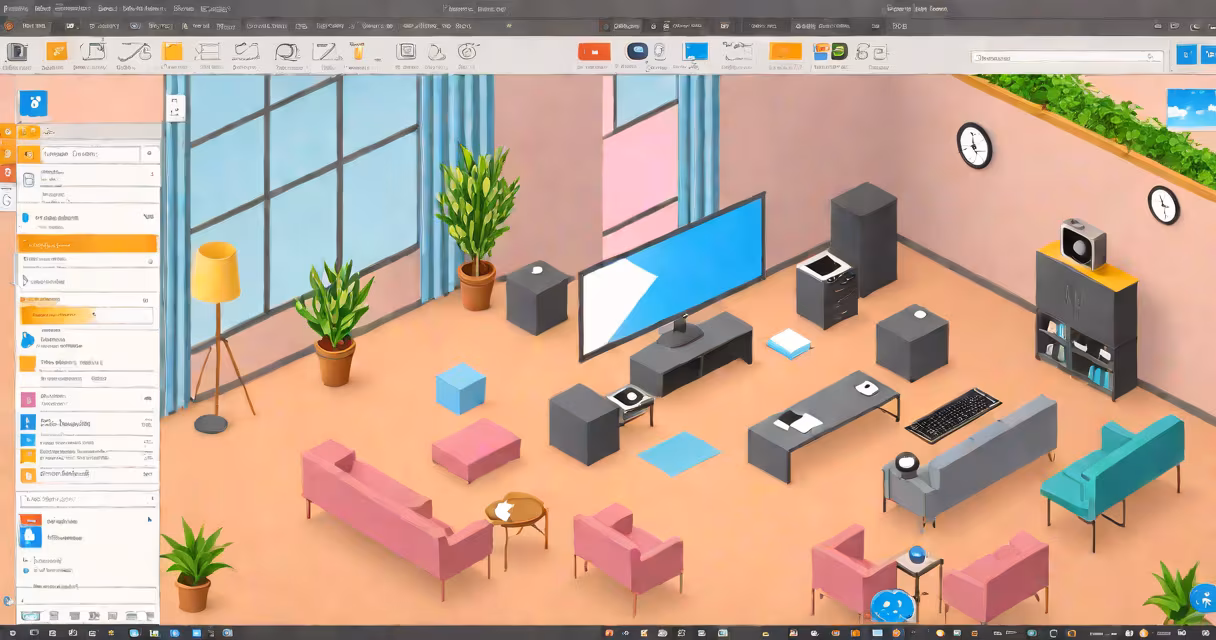Screen dimensions: 1216x640
Task: Open the framed square picture tool
Action: point(406,51)
